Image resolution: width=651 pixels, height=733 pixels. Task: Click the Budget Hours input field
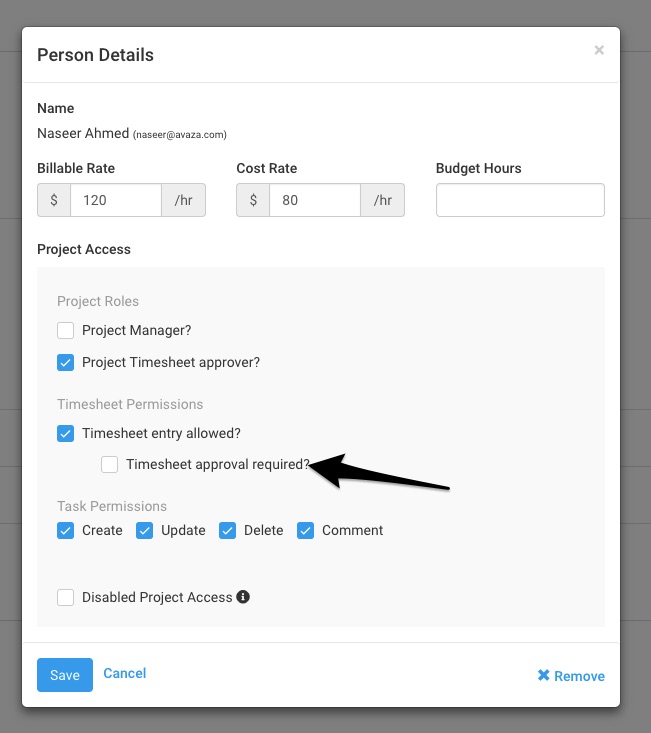(x=520, y=200)
